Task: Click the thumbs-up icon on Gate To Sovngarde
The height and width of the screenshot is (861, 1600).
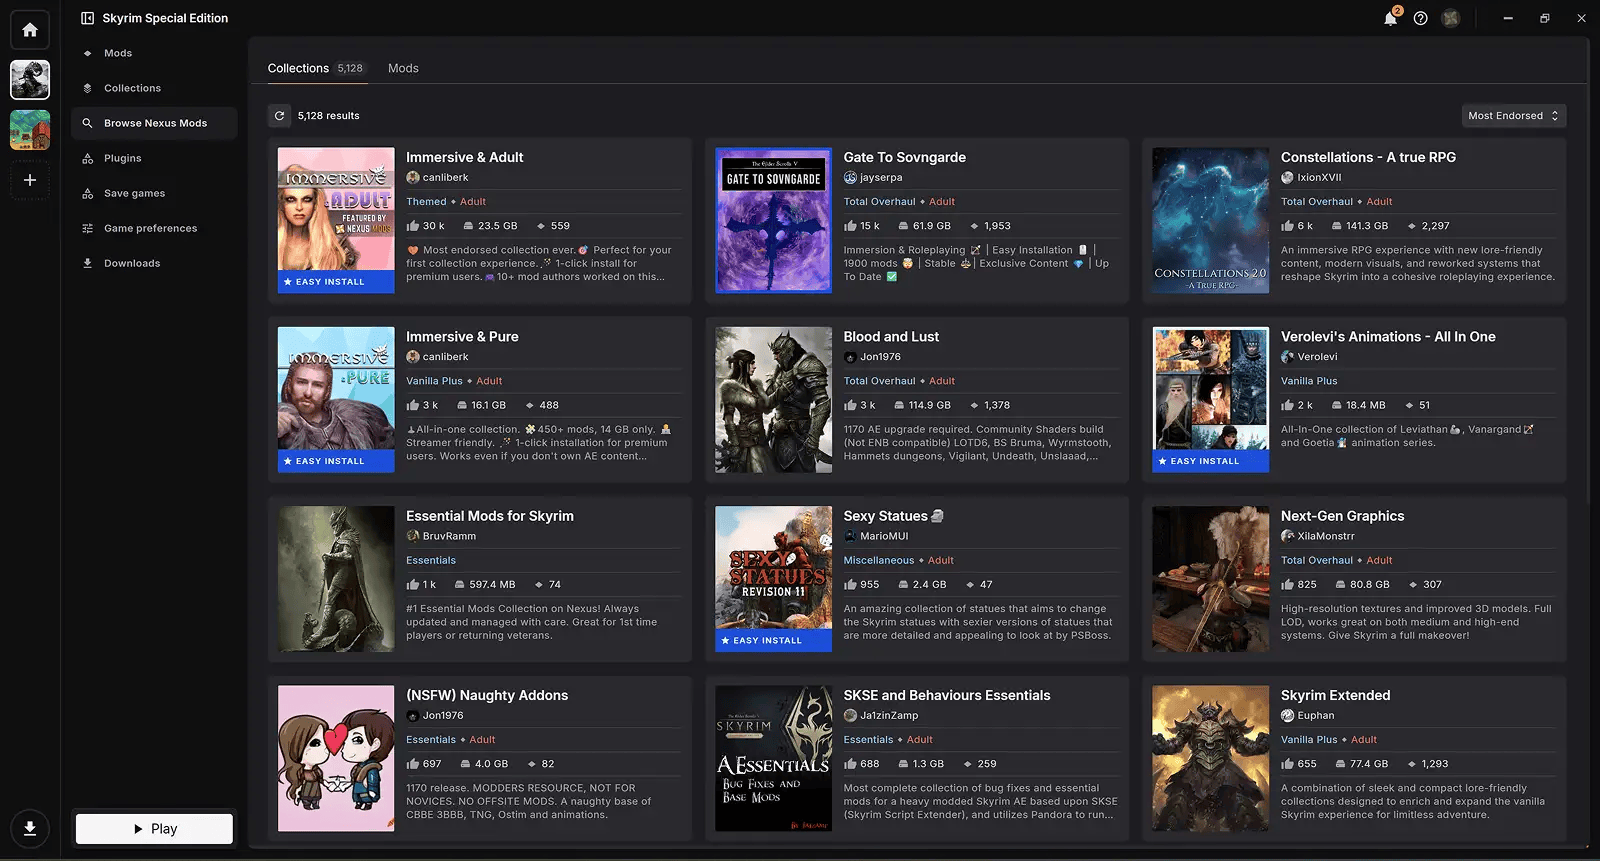Action: click(x=850, y=226)
